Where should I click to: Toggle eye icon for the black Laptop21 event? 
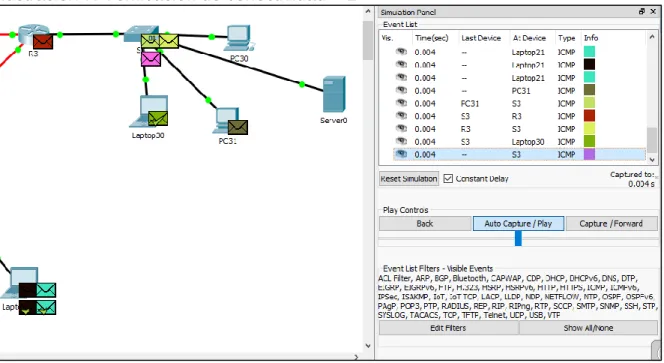coord(401,64)
